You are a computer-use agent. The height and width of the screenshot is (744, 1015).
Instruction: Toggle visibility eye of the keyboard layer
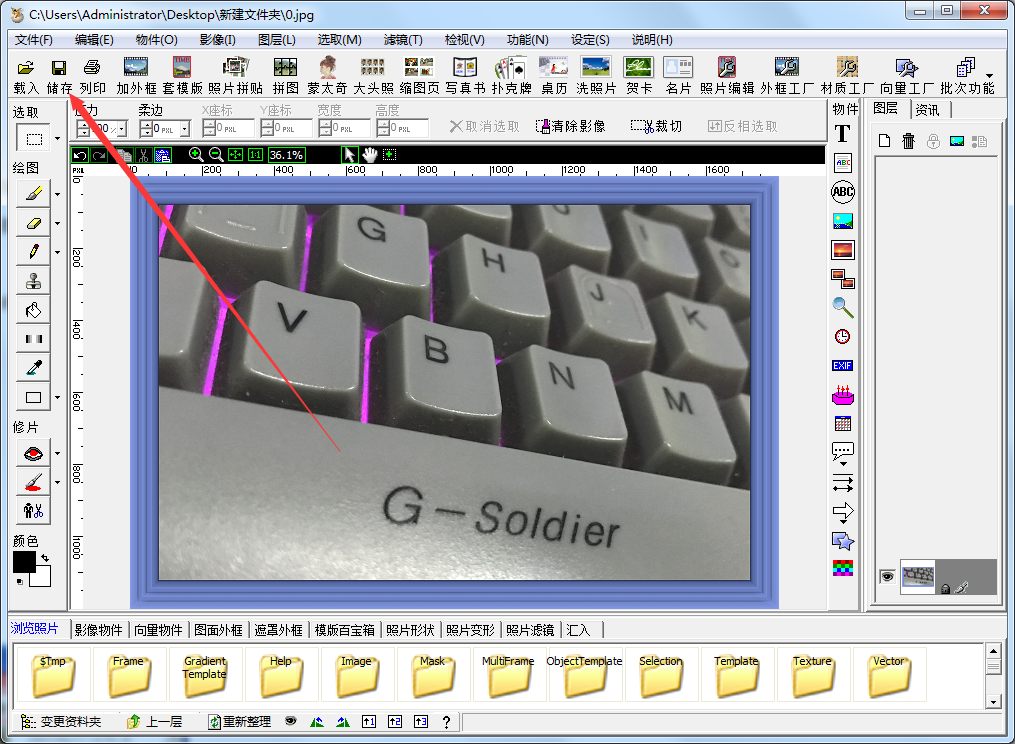pos(887,576)
